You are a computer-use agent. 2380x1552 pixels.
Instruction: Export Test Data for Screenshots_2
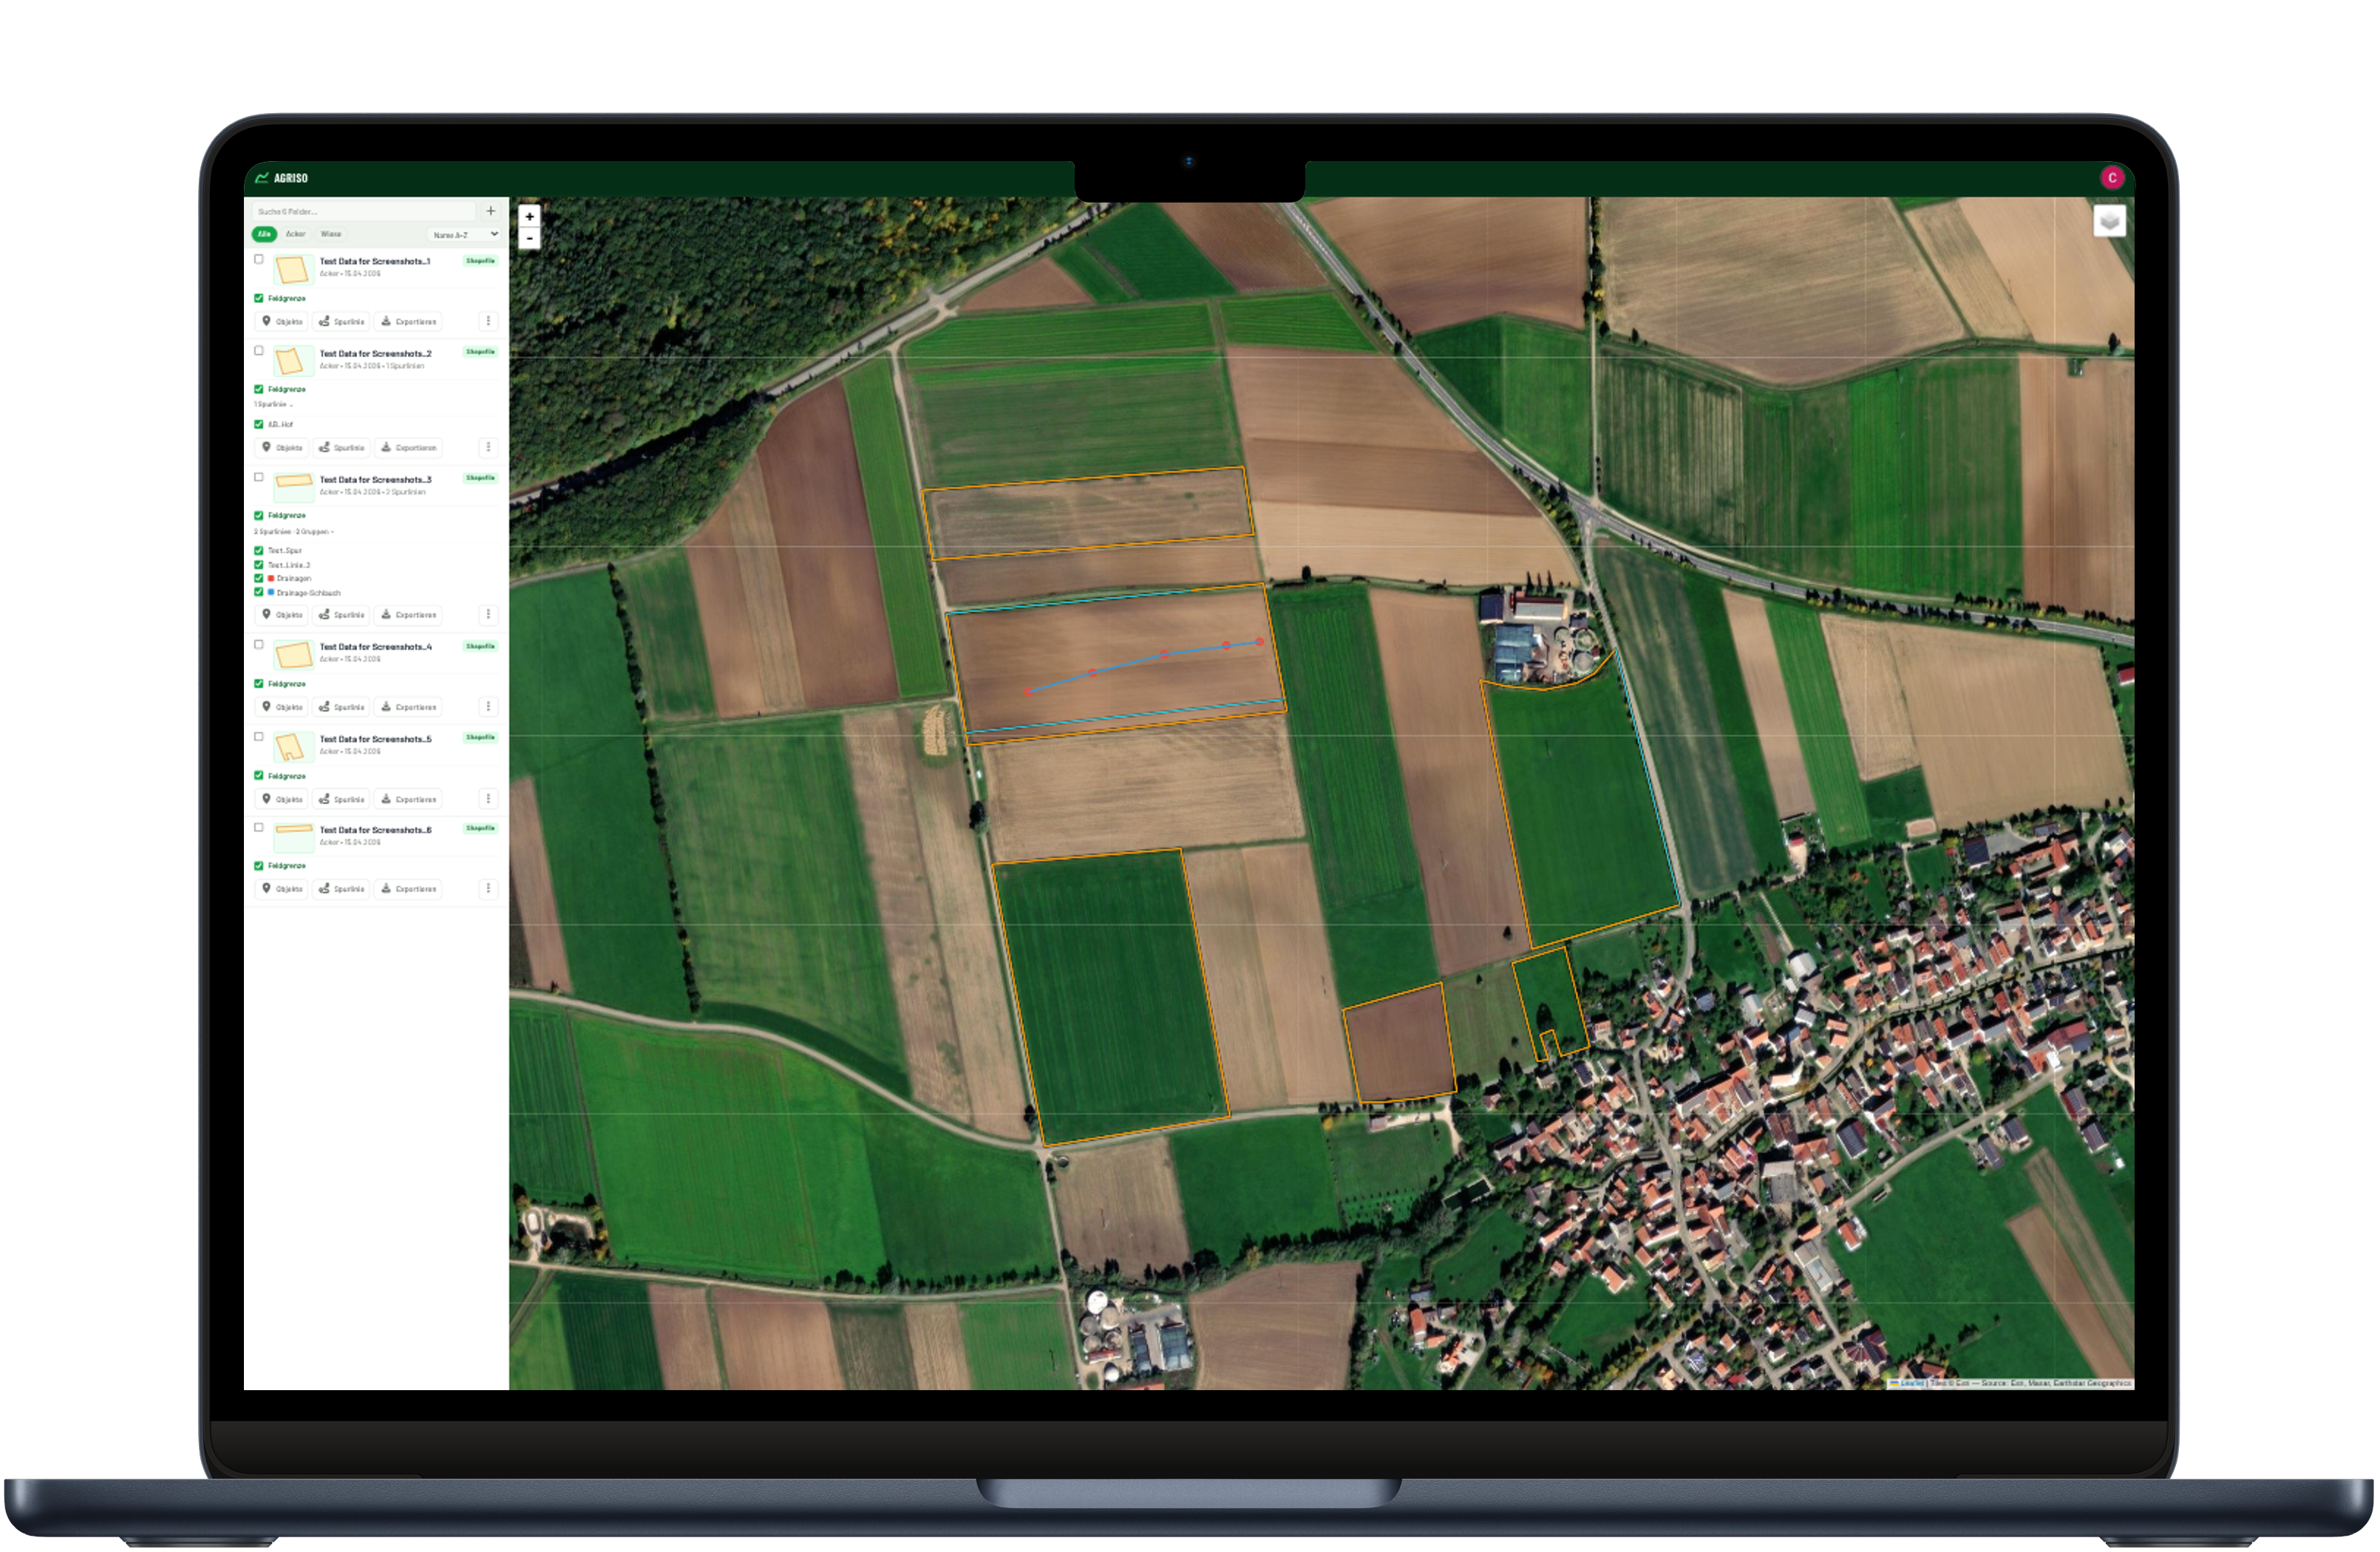409,448
